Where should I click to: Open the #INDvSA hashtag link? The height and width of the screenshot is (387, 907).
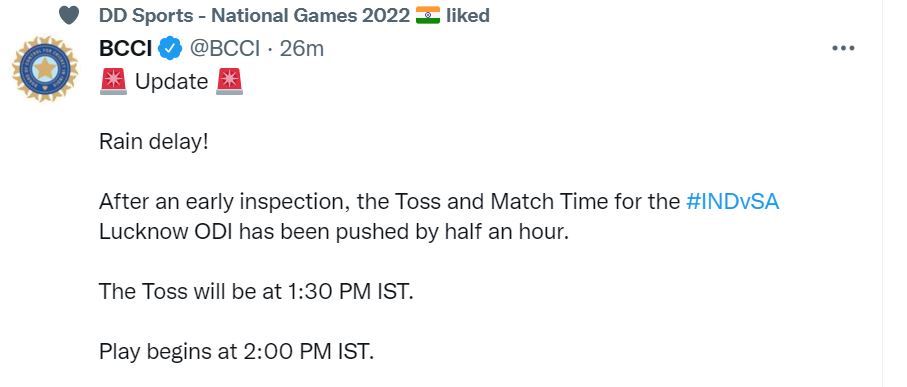tap(732, 201)
